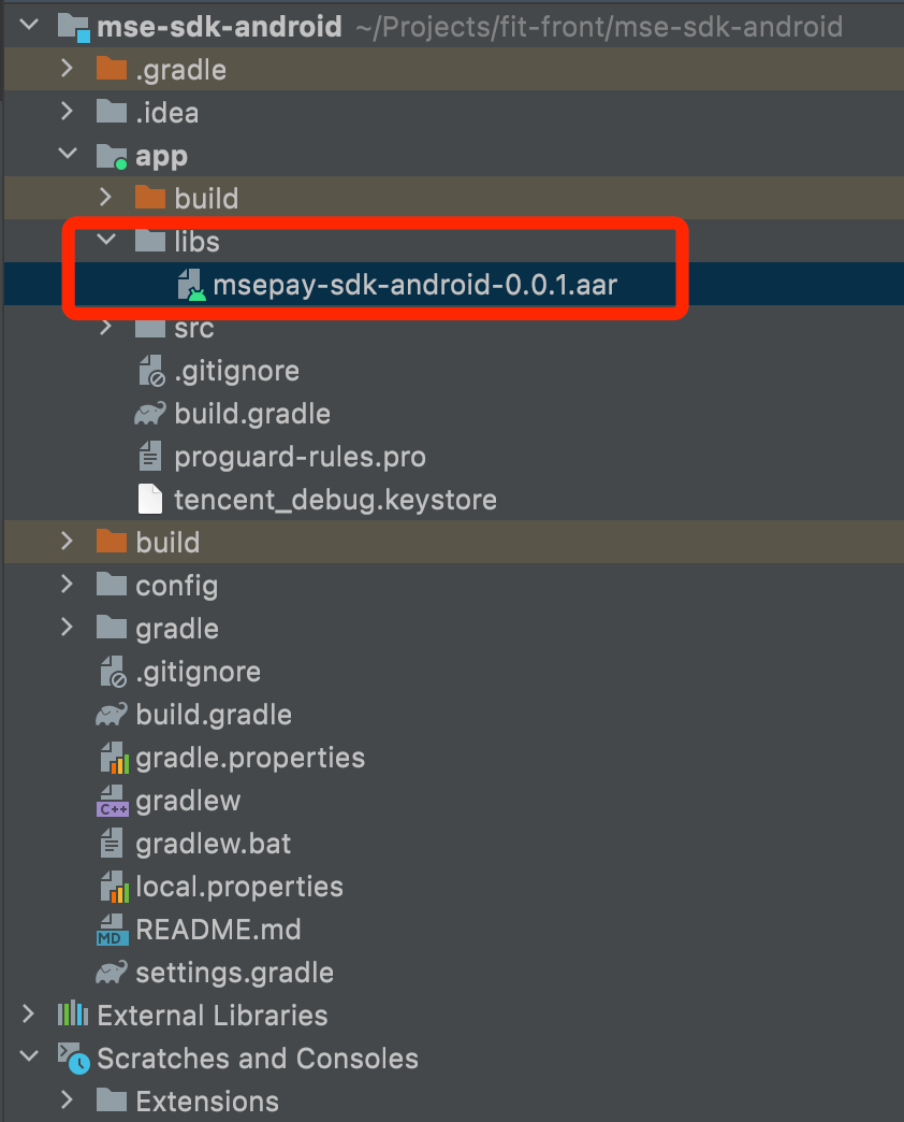This screenshot has height=1122, width=904.
Task: Select the gradlew.bat file
Action: coord(213,844)
